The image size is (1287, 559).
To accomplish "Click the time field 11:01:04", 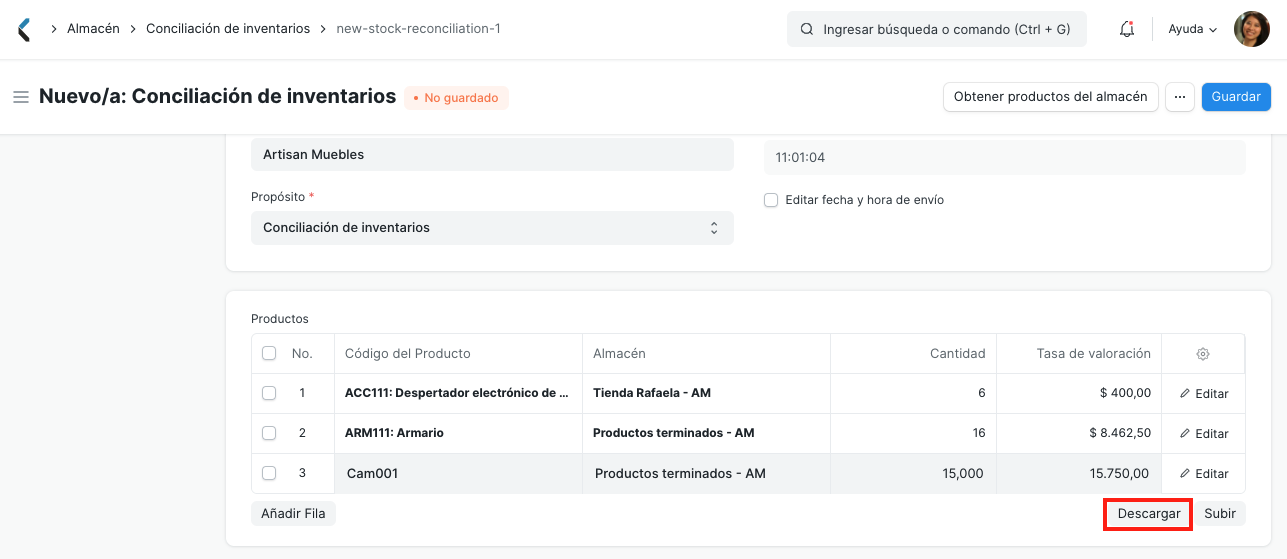I will [1005, 158].
